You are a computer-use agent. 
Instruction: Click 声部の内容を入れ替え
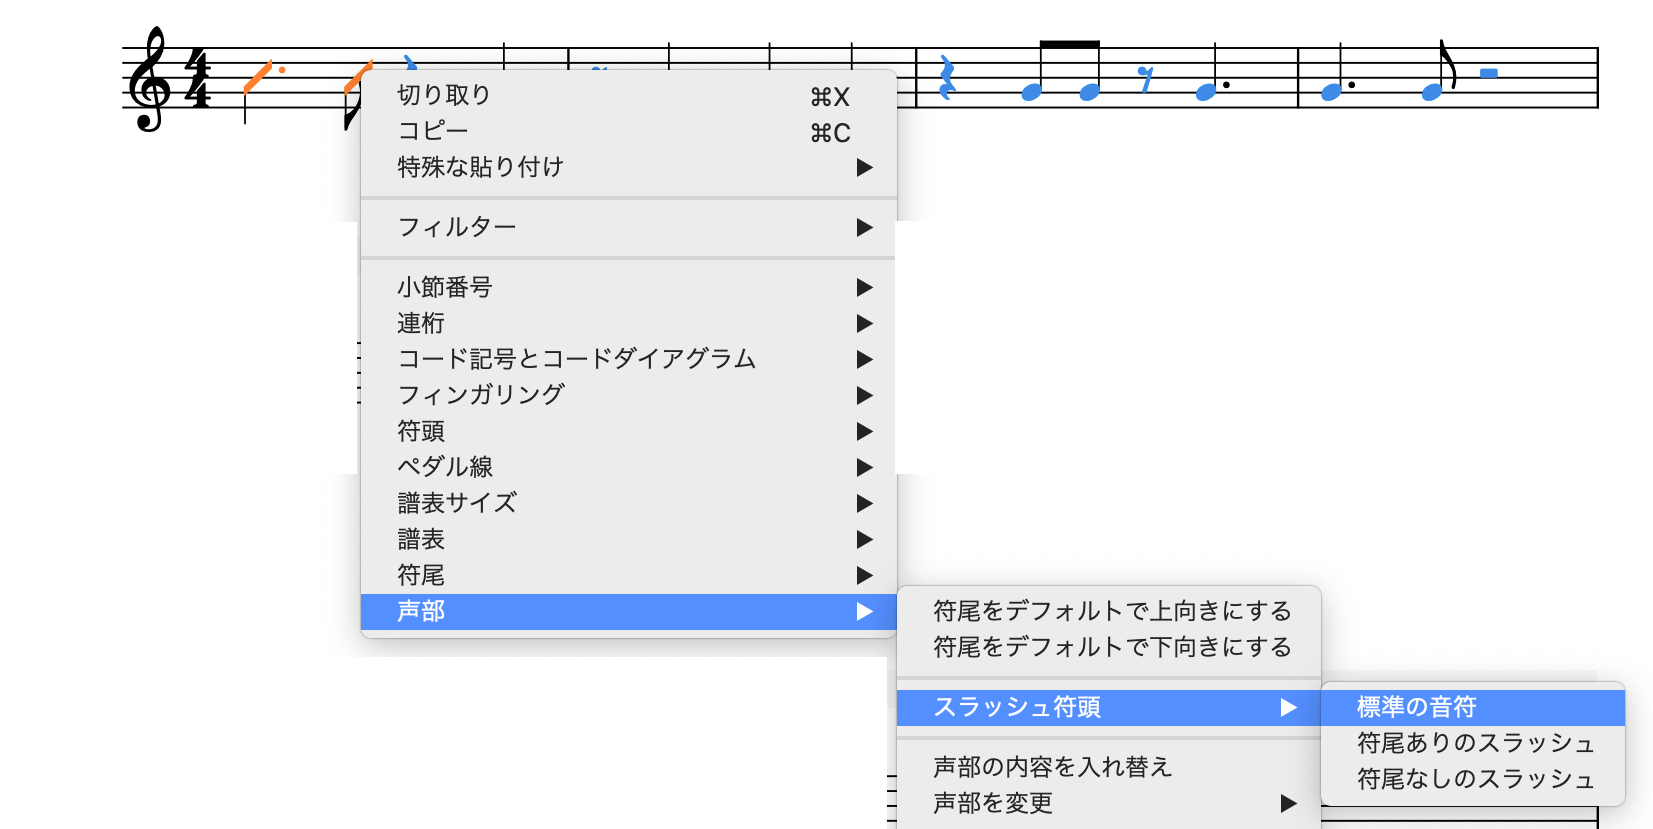coord(1052,767)
